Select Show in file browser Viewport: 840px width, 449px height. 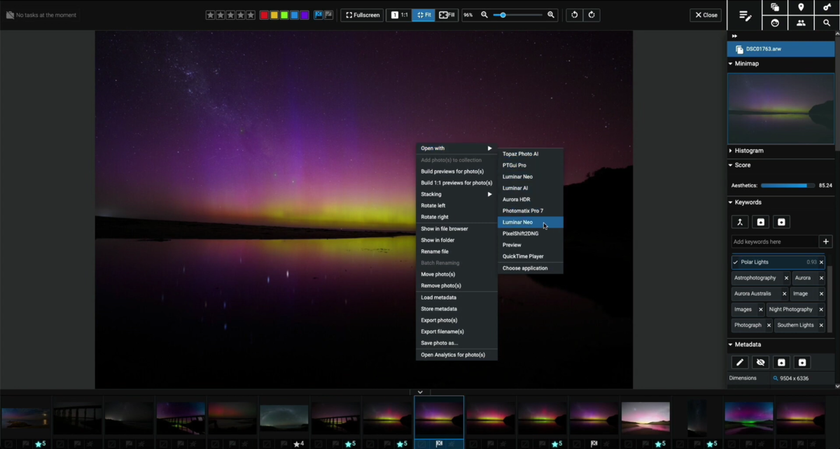click(x=456, y=229)
